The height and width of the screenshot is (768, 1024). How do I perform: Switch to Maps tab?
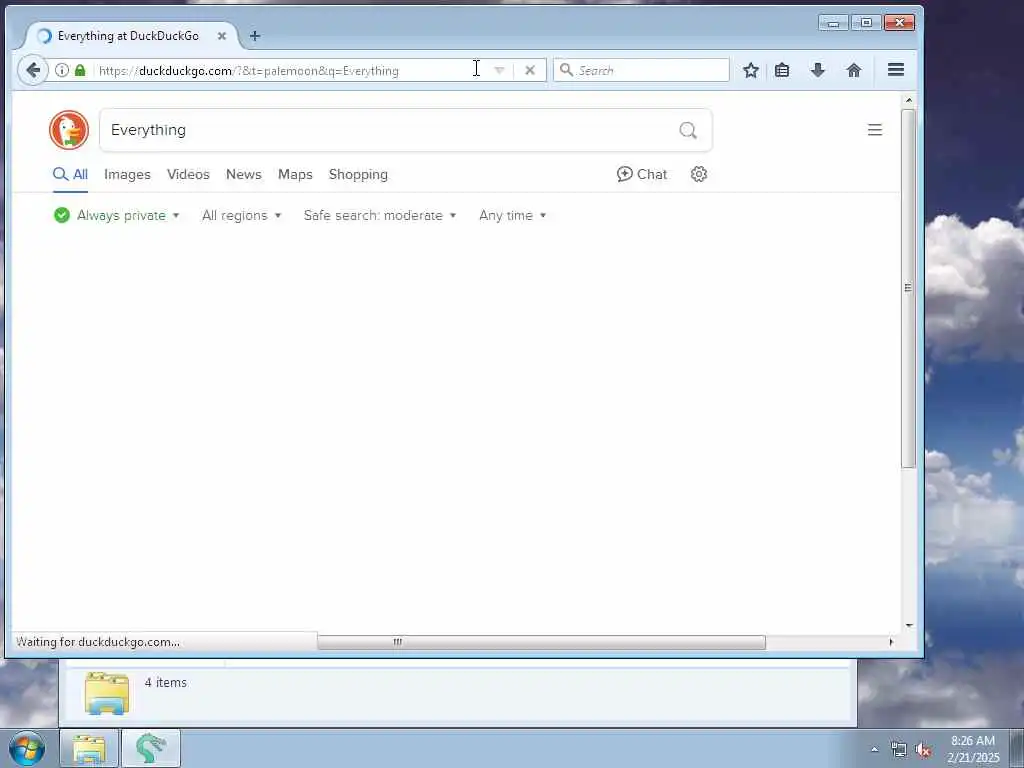(x=295, y=174)
